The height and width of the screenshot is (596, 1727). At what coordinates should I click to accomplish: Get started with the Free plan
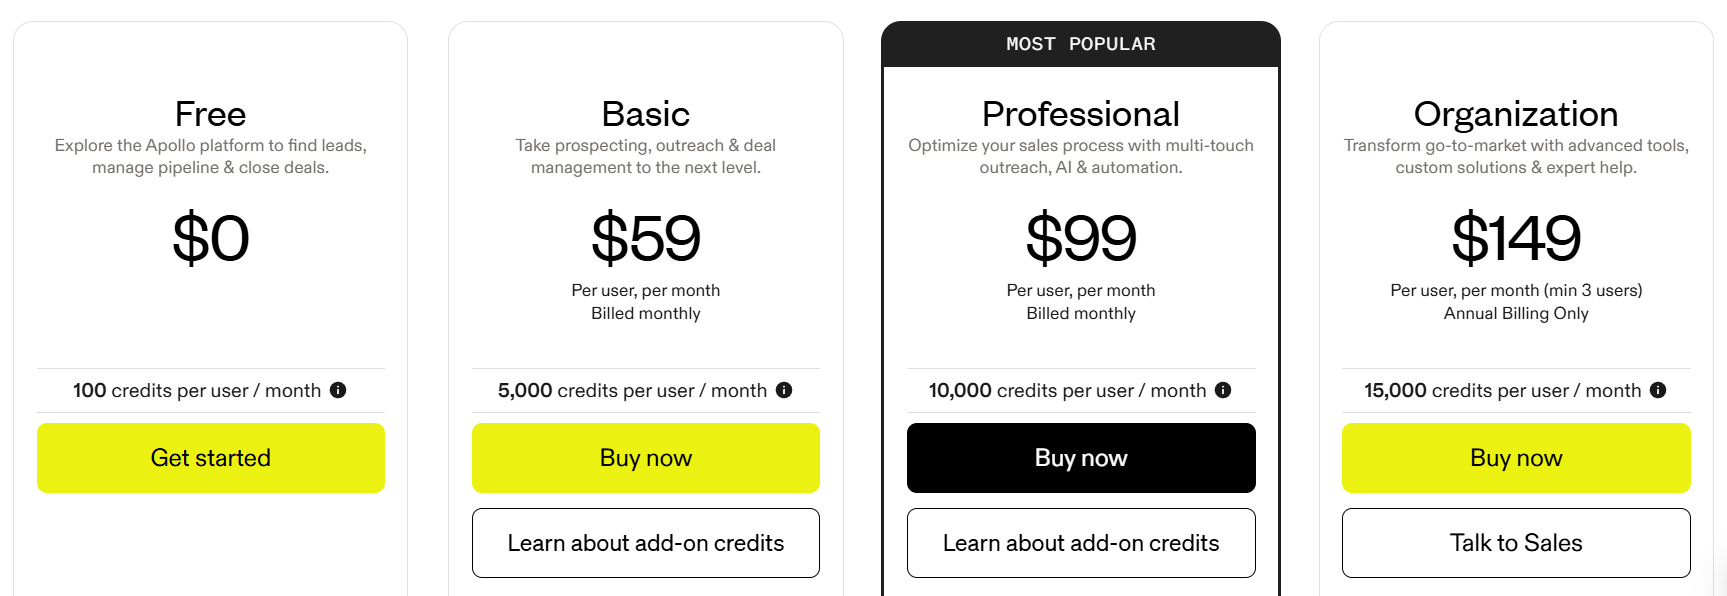211,458
